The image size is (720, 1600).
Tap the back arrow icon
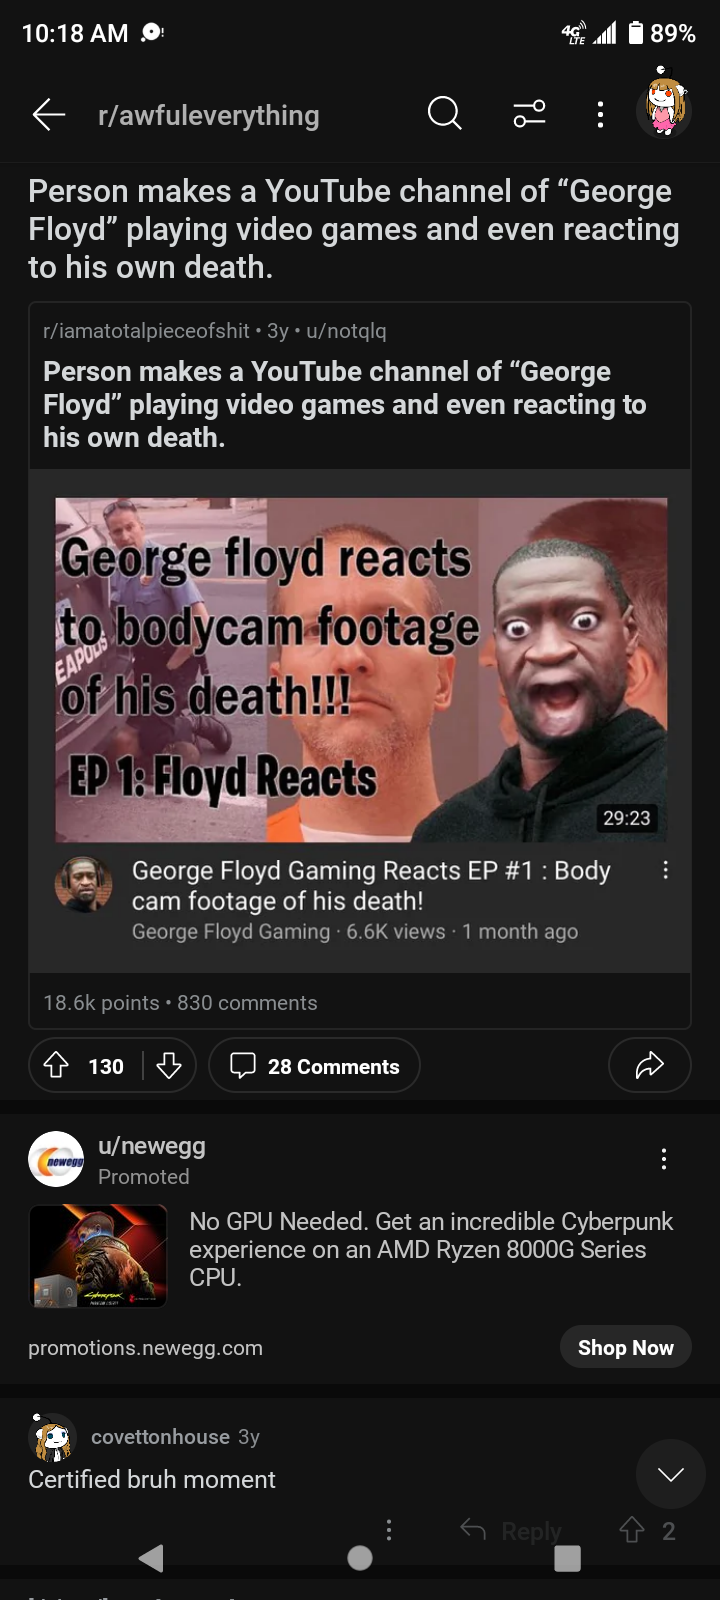48,115
